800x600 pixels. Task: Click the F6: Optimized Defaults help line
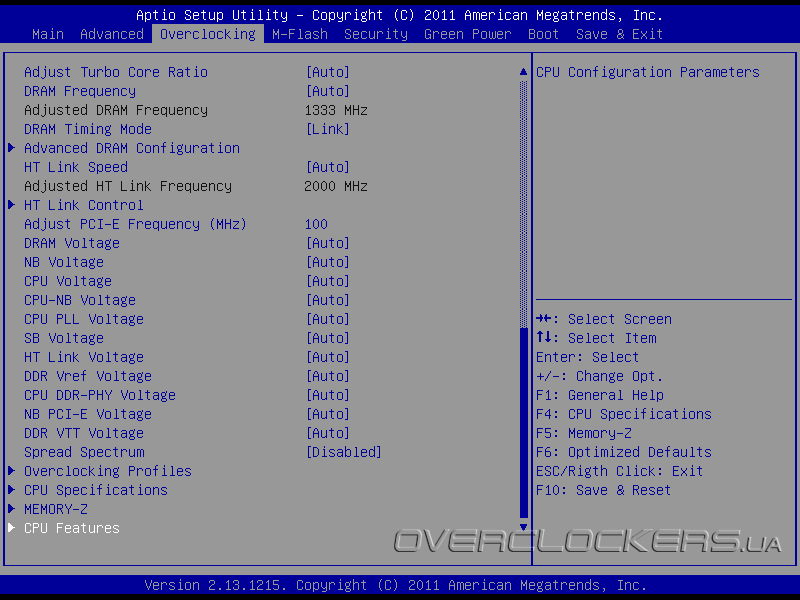(x=623, y=452)
